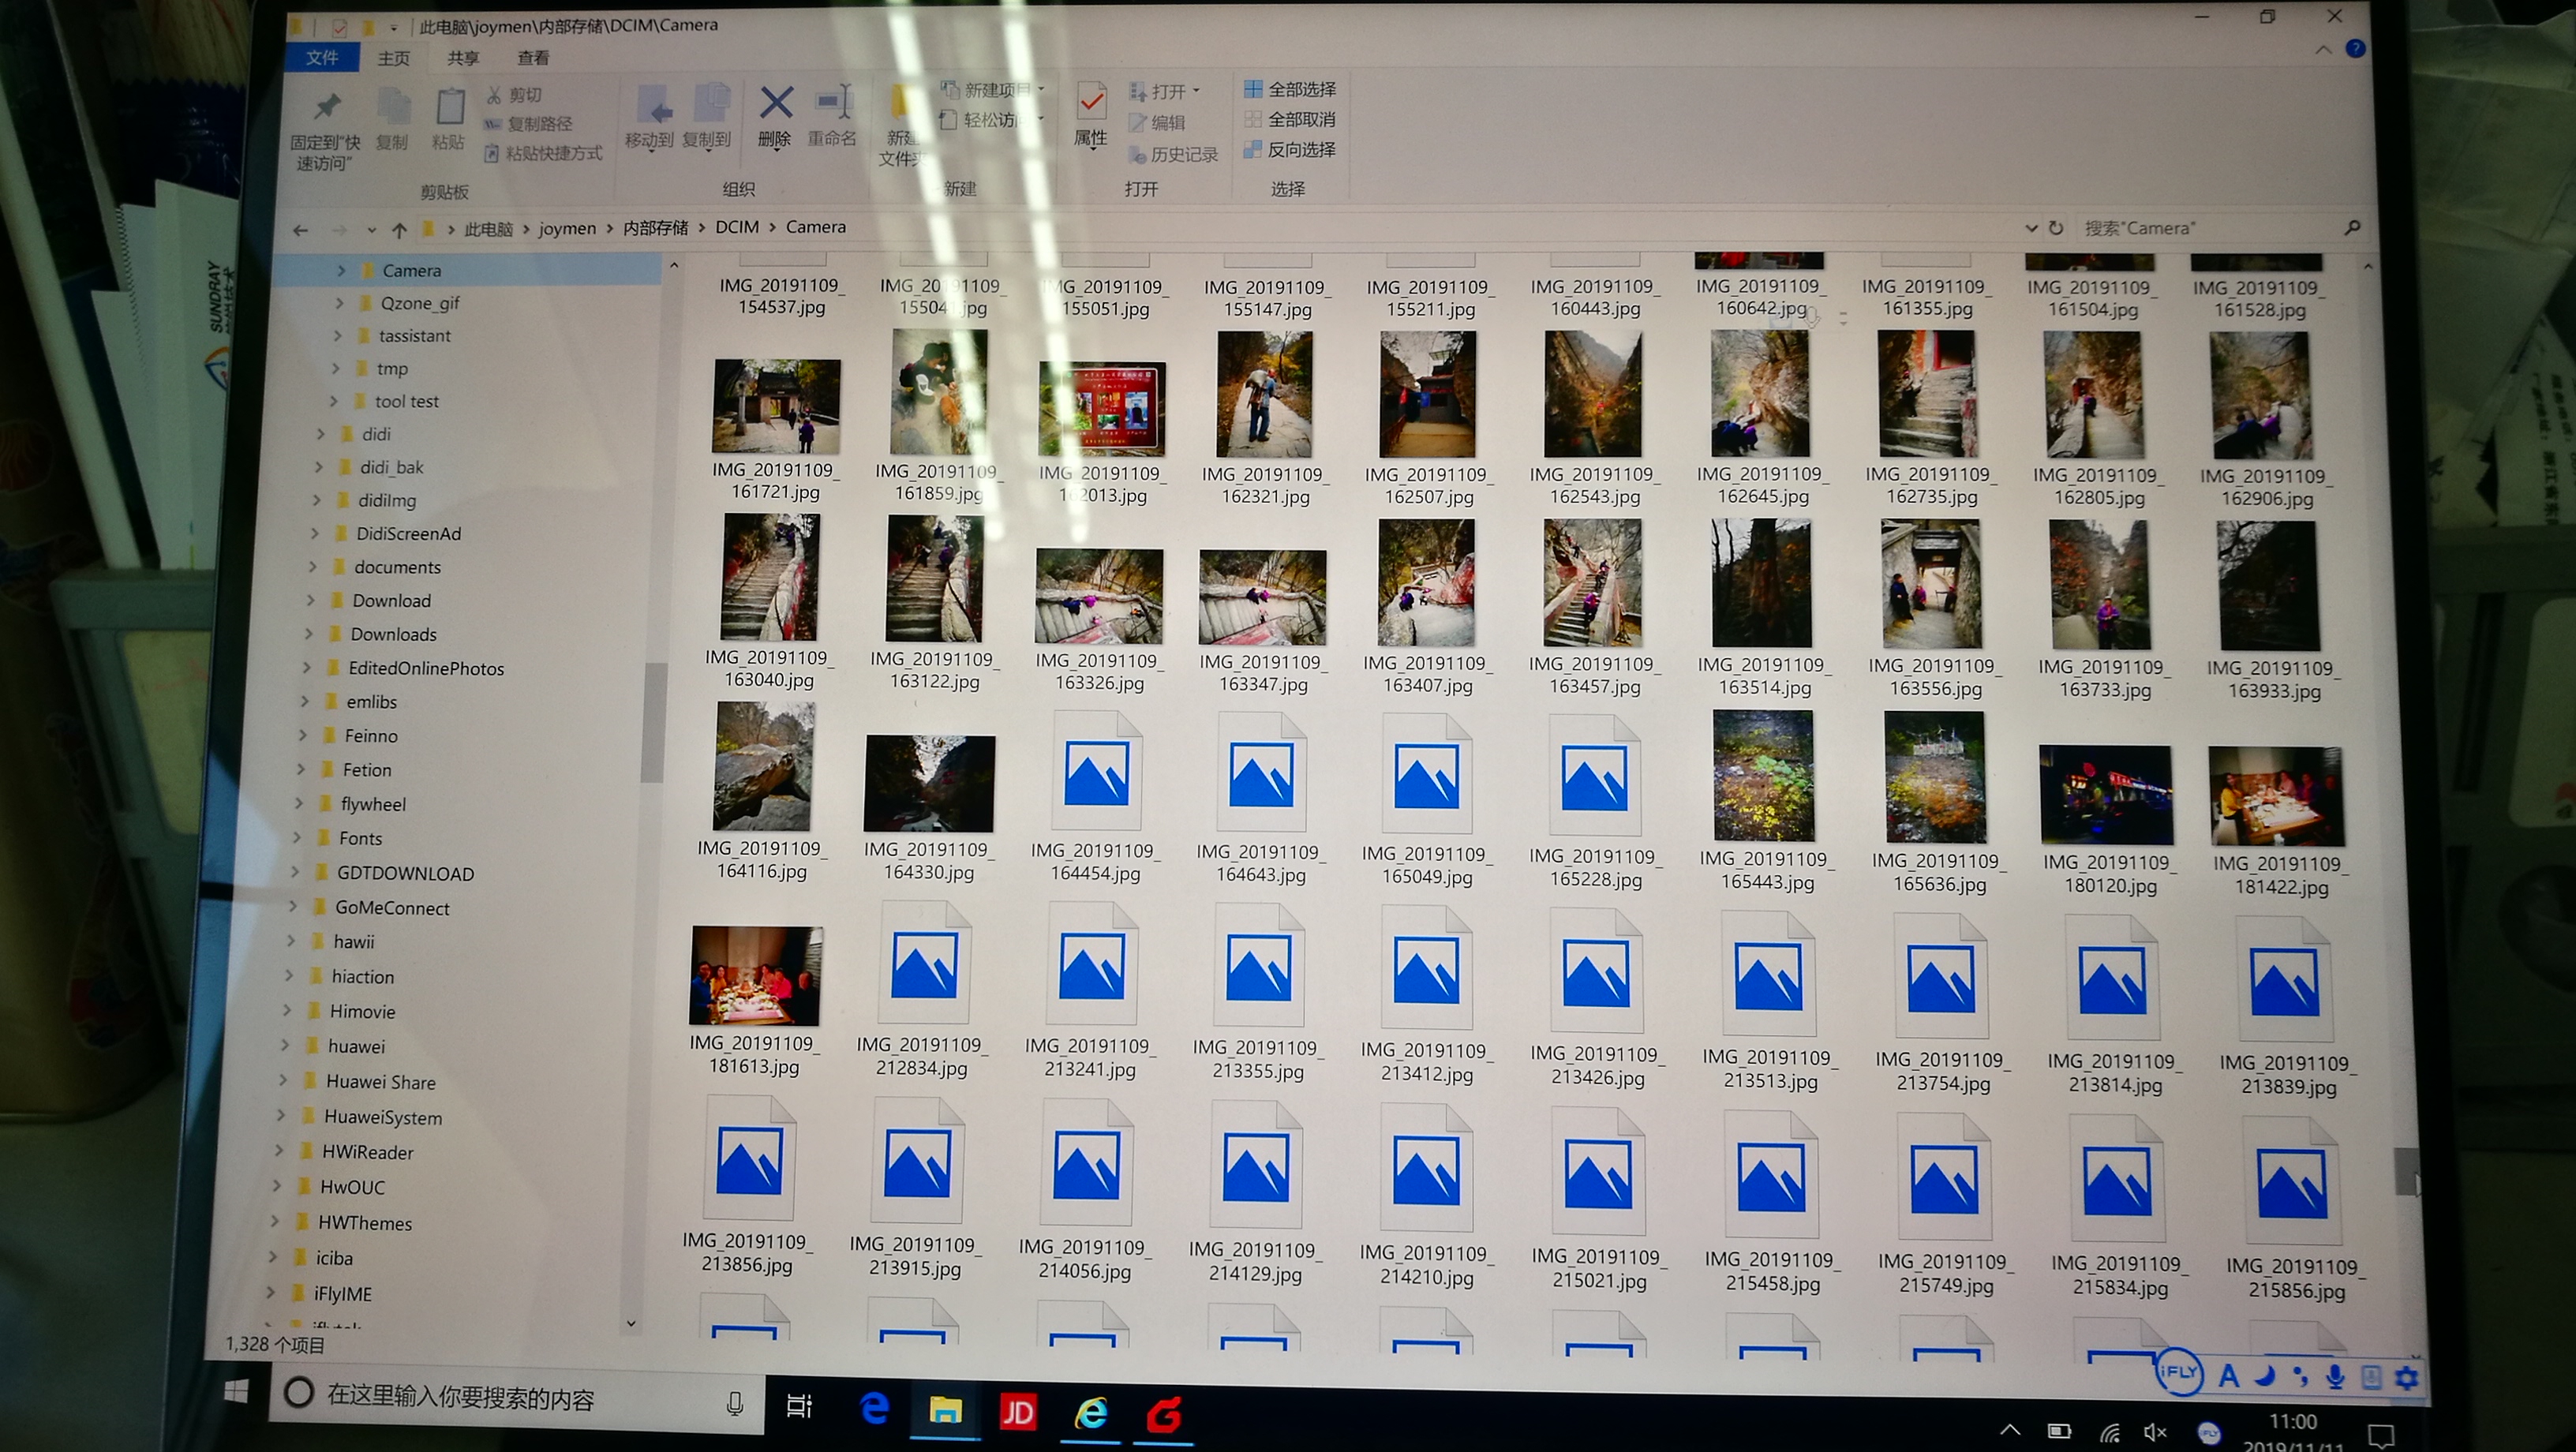Image resolution: width=2576 pixels, height=1452 pixels.
Task: Click DCIM in the breadcrumb path
Action: click(736, 227)
